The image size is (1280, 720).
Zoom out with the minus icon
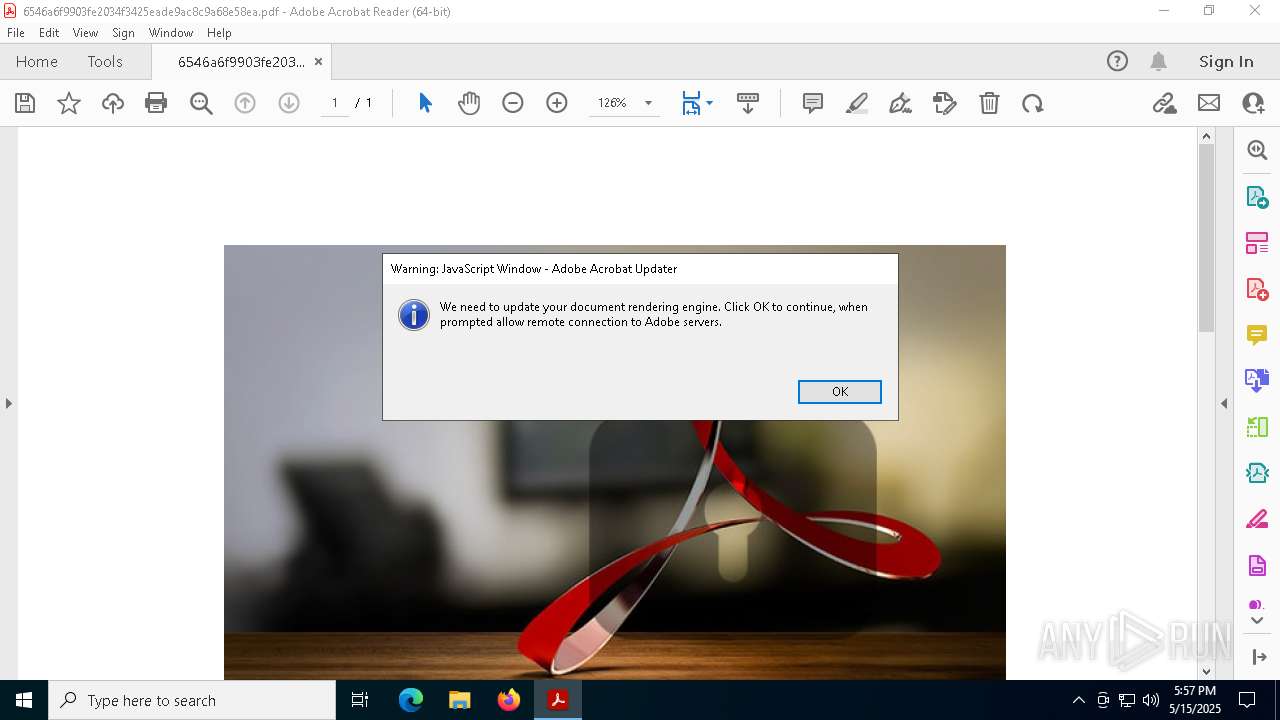513,103
